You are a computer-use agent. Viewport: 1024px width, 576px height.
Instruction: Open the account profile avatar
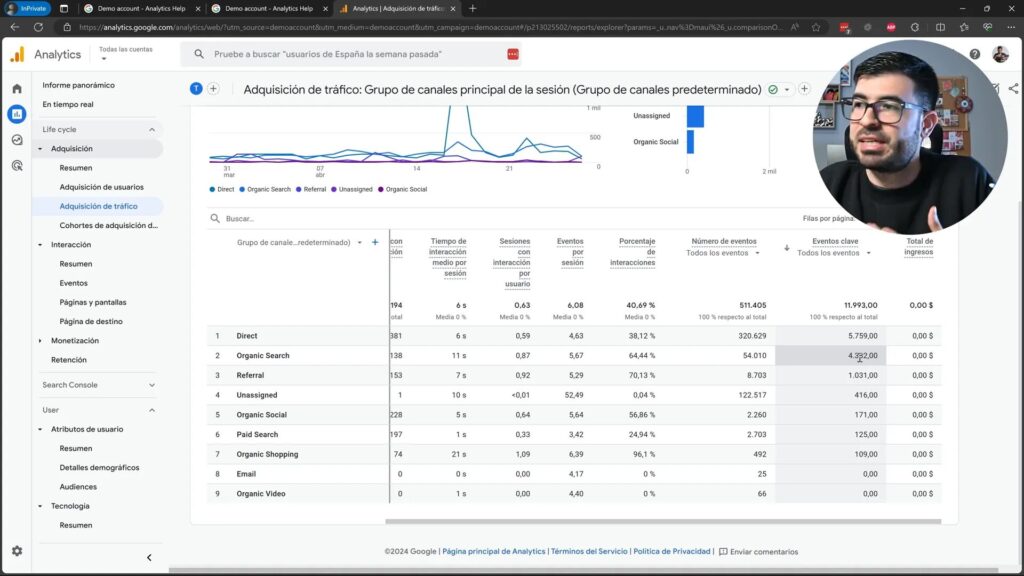(1000, 54)
